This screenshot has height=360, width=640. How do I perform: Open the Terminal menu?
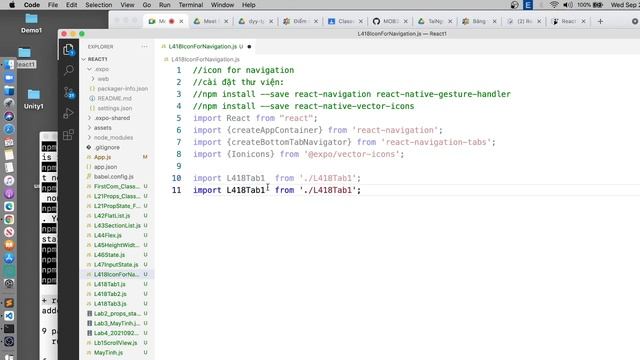pyautogui.click(x=191, y=5)
